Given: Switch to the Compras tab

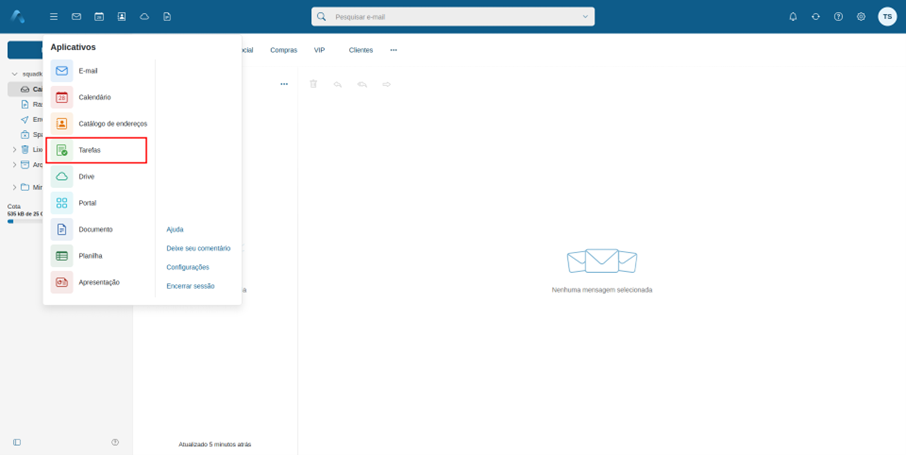Looking at the screenshot, I should (284, 50).
